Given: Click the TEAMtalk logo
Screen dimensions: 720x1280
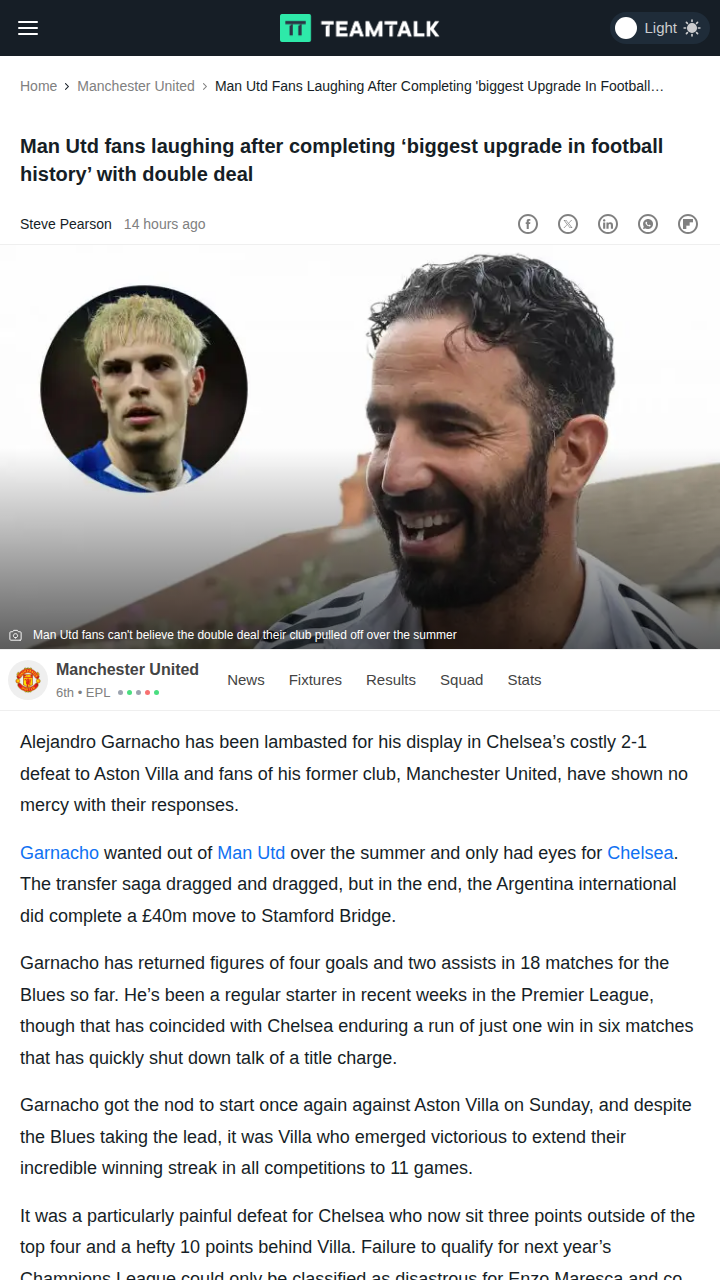Looking at the screenshot, I should [360, 28].
